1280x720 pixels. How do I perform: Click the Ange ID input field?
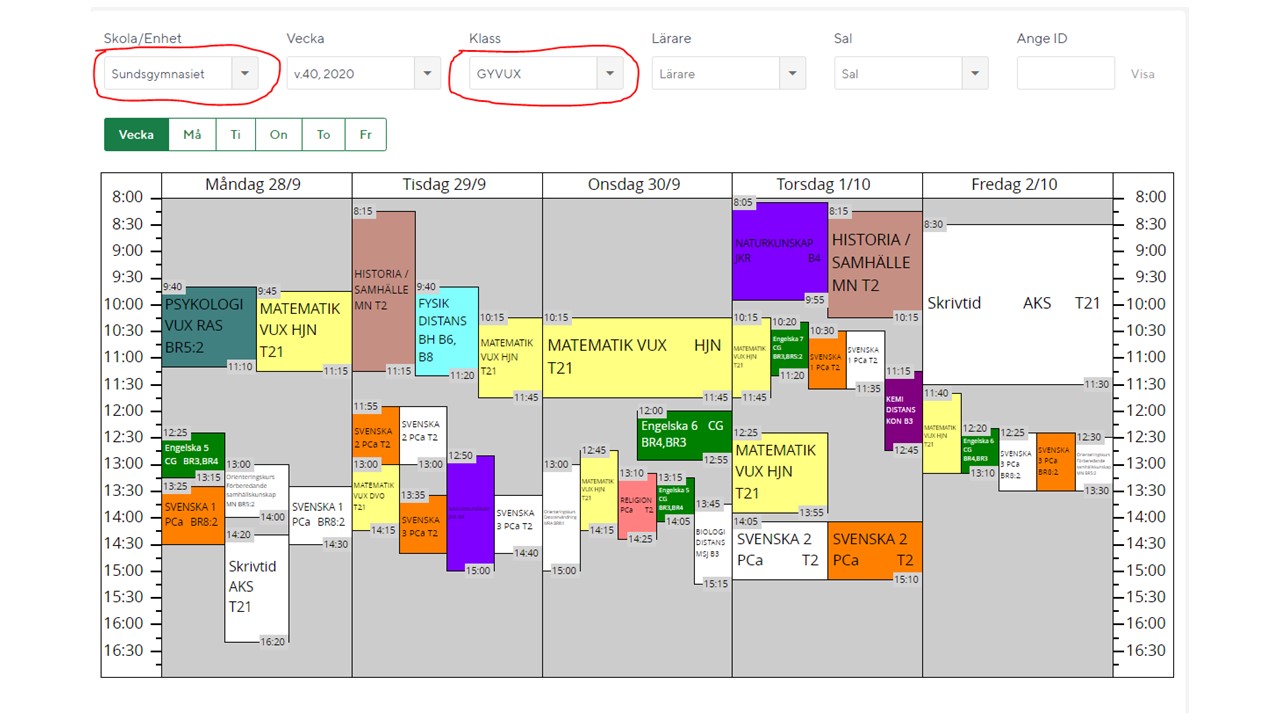point(1066,73)
